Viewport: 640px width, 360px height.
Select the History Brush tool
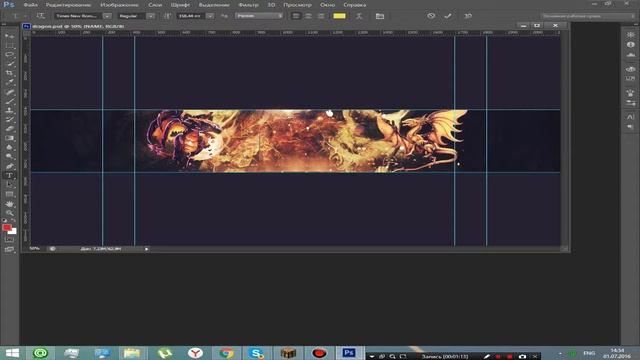[9, 120]
